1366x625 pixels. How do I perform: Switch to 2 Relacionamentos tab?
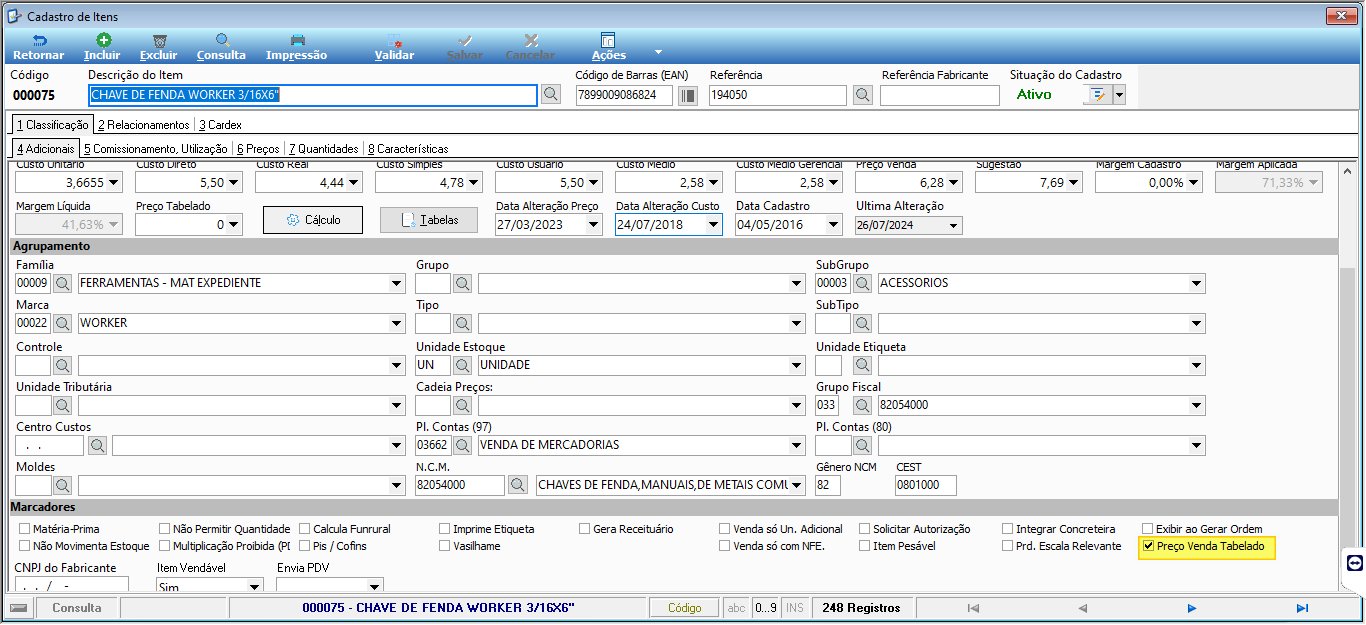144,125
